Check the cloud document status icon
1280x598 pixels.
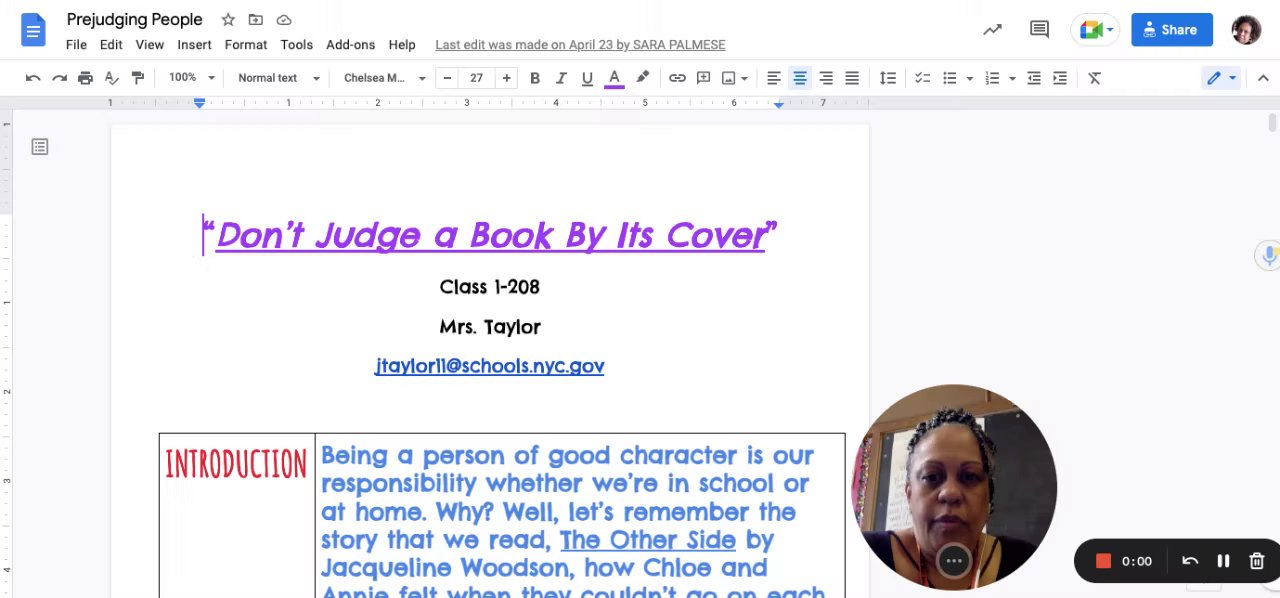(x=284, y=20)
